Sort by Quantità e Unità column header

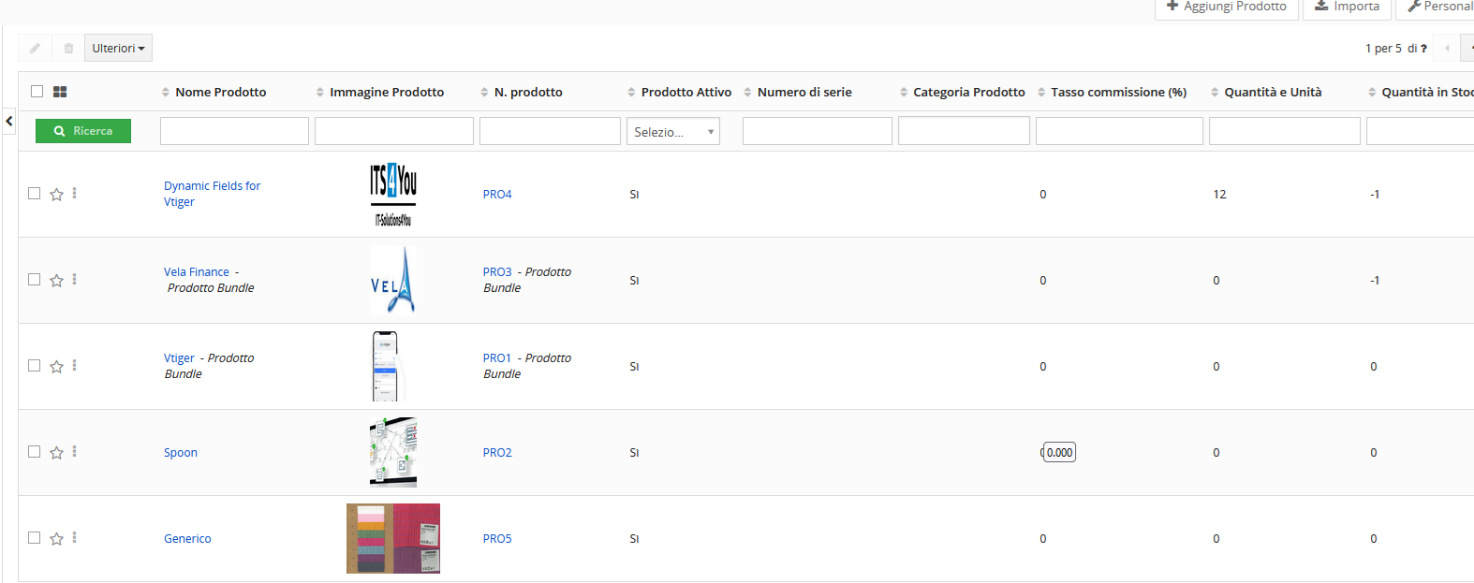pos(1272,92)
